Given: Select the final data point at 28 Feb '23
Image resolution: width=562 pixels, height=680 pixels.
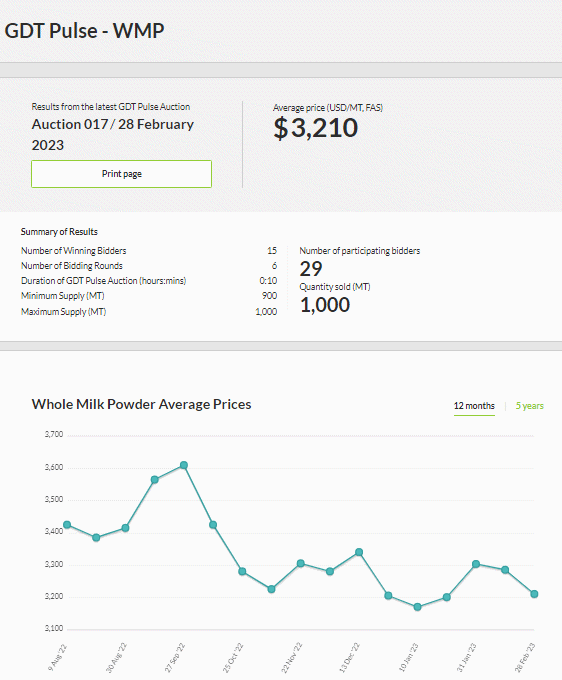Looking at the screenshot, I should click(534, 594).
